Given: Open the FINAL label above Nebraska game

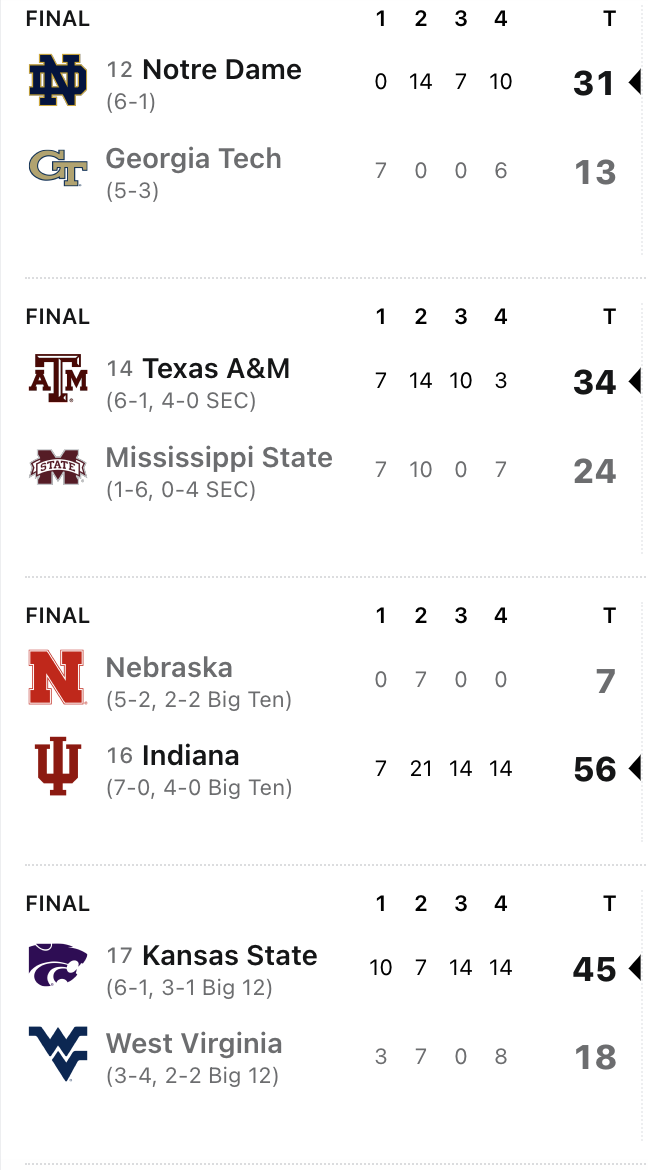Looking at the screenshot, I should (57, 616).
